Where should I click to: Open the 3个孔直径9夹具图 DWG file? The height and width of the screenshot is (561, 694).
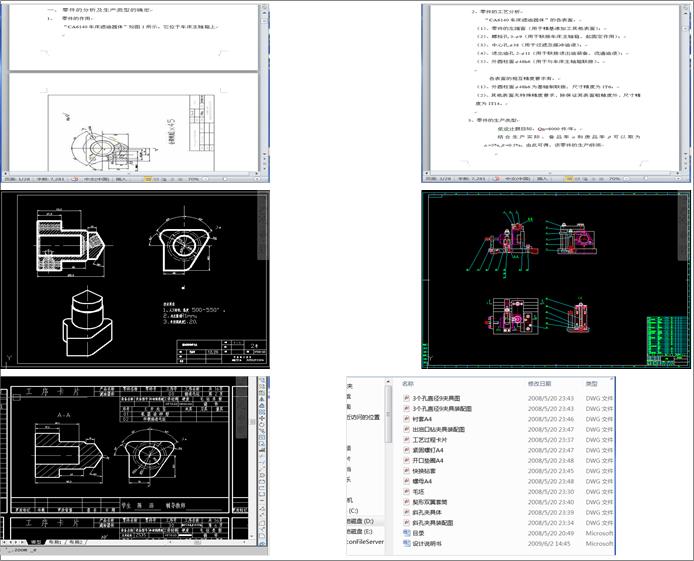click(x=436, y=398)
